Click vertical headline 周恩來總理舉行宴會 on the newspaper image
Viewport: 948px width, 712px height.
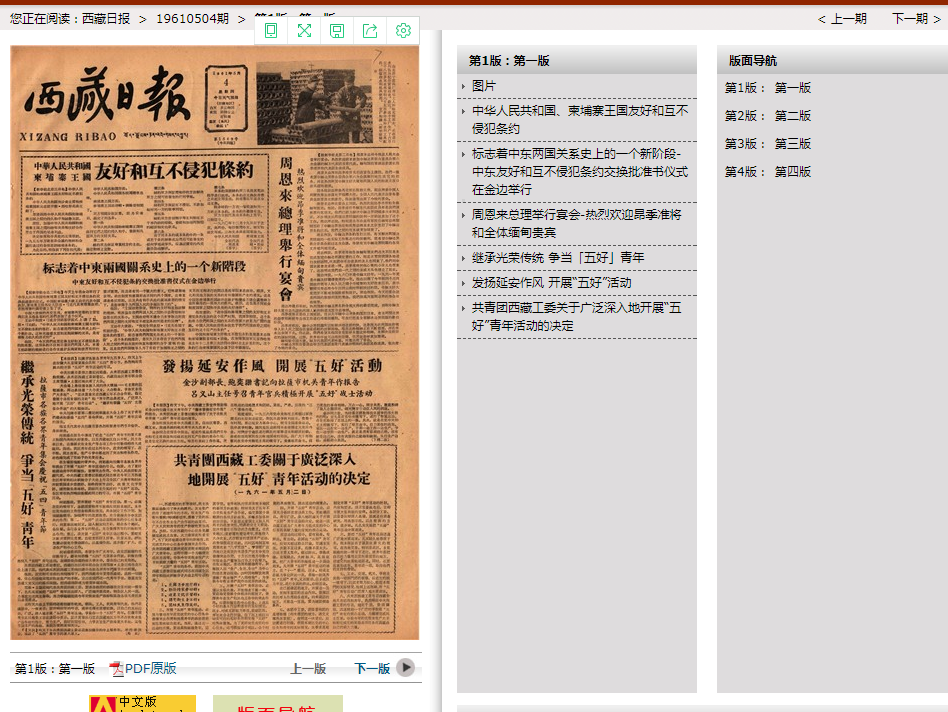(285, 228)
